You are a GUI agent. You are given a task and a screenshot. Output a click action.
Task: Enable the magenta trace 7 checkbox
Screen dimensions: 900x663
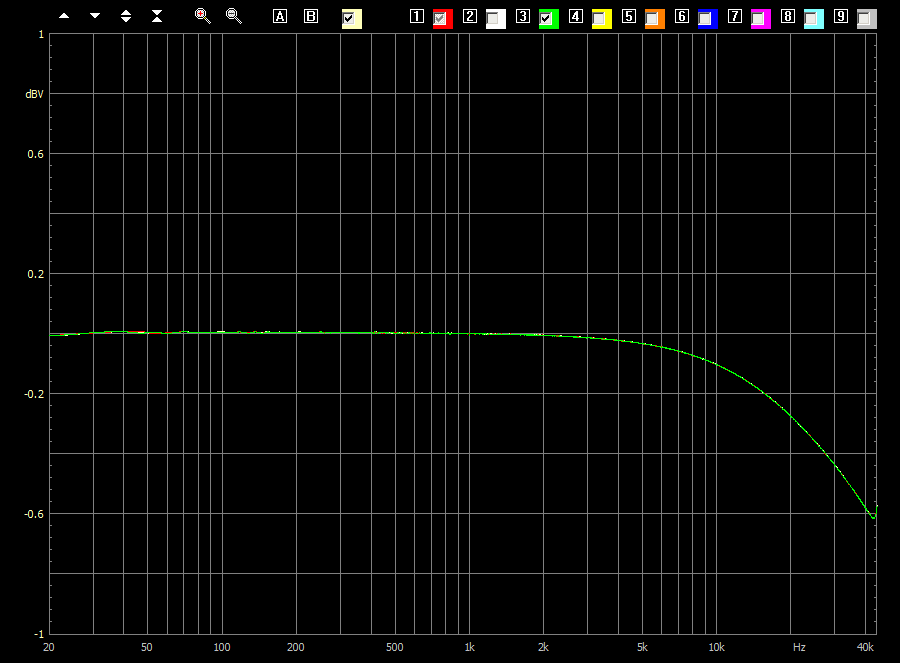(758, 18)
